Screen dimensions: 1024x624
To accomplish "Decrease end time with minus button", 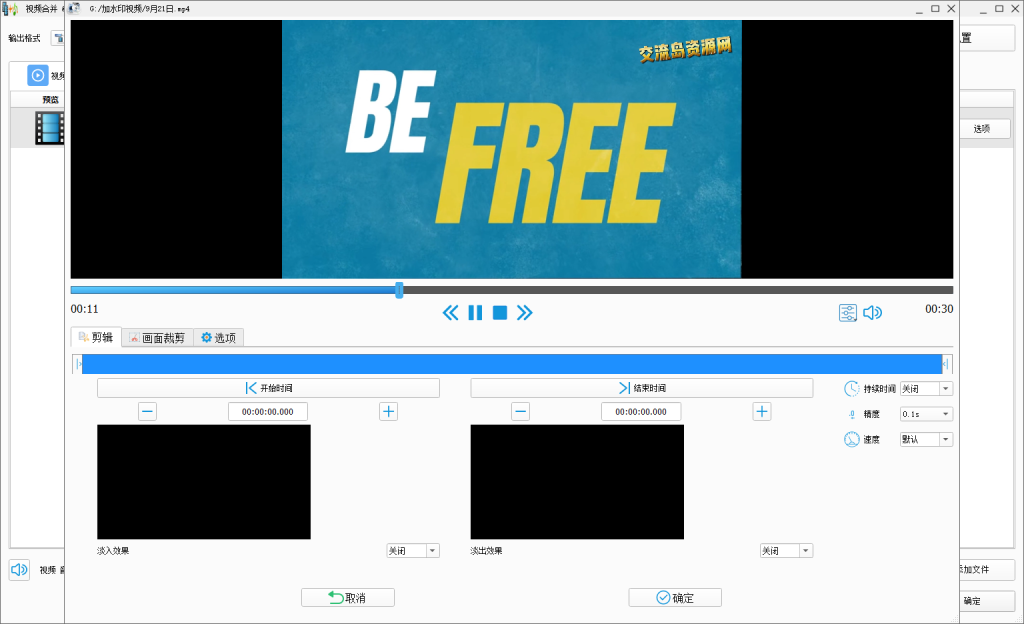I will click(x=520, y=411).
